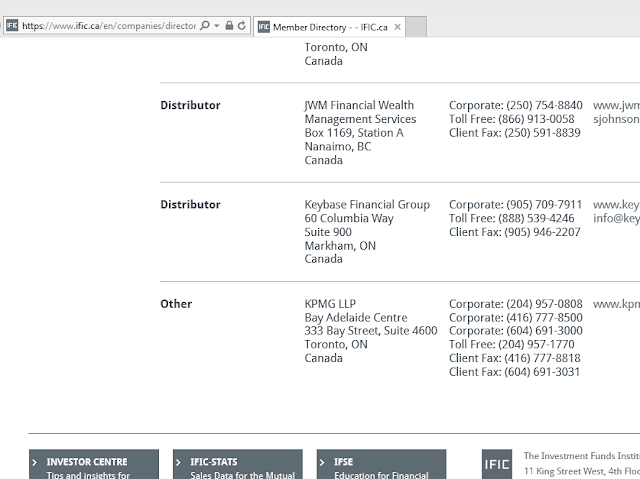Select the Member Directory - IFIC.ca tab
640x479 pixels.
point(329,27)
